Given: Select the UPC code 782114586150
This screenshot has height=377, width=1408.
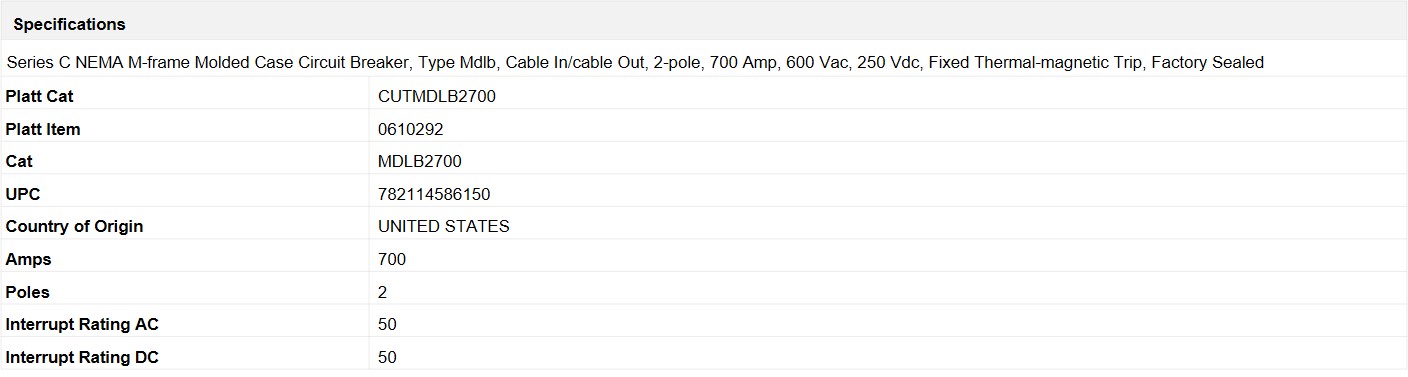Looking at the screenshot, I should pos(434,194).
